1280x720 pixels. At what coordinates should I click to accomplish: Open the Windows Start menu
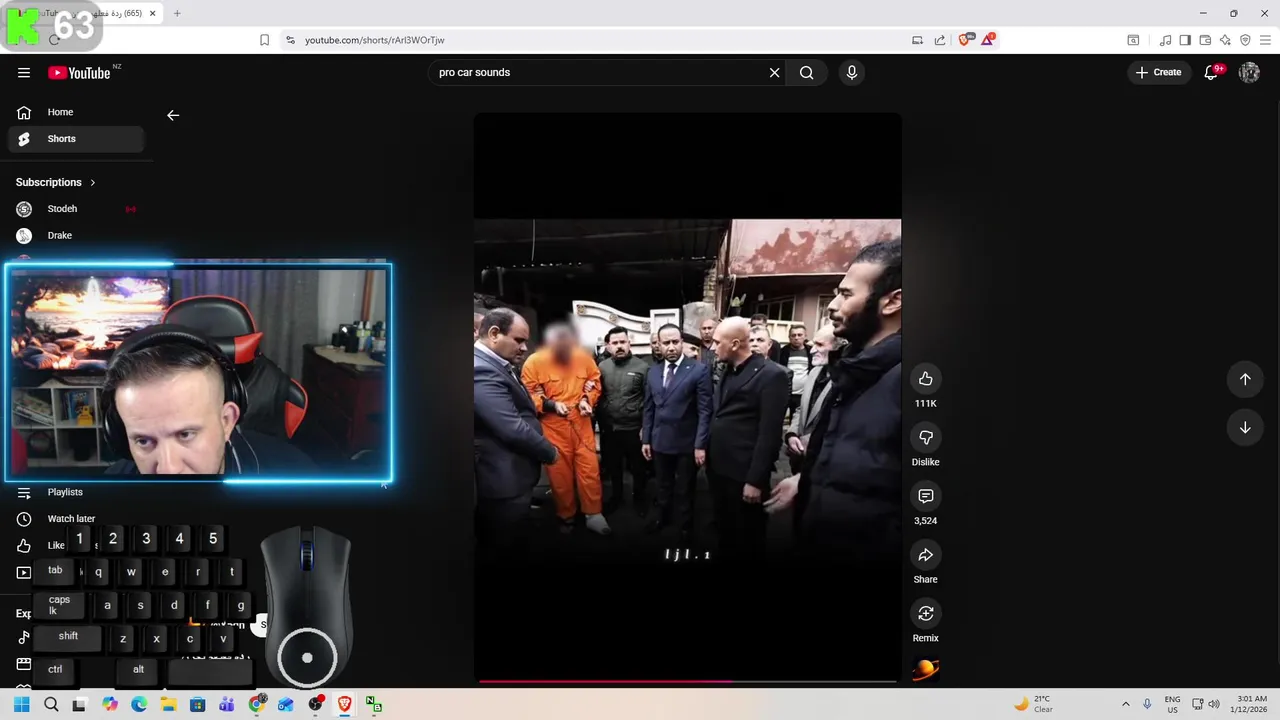pos(21,705)
